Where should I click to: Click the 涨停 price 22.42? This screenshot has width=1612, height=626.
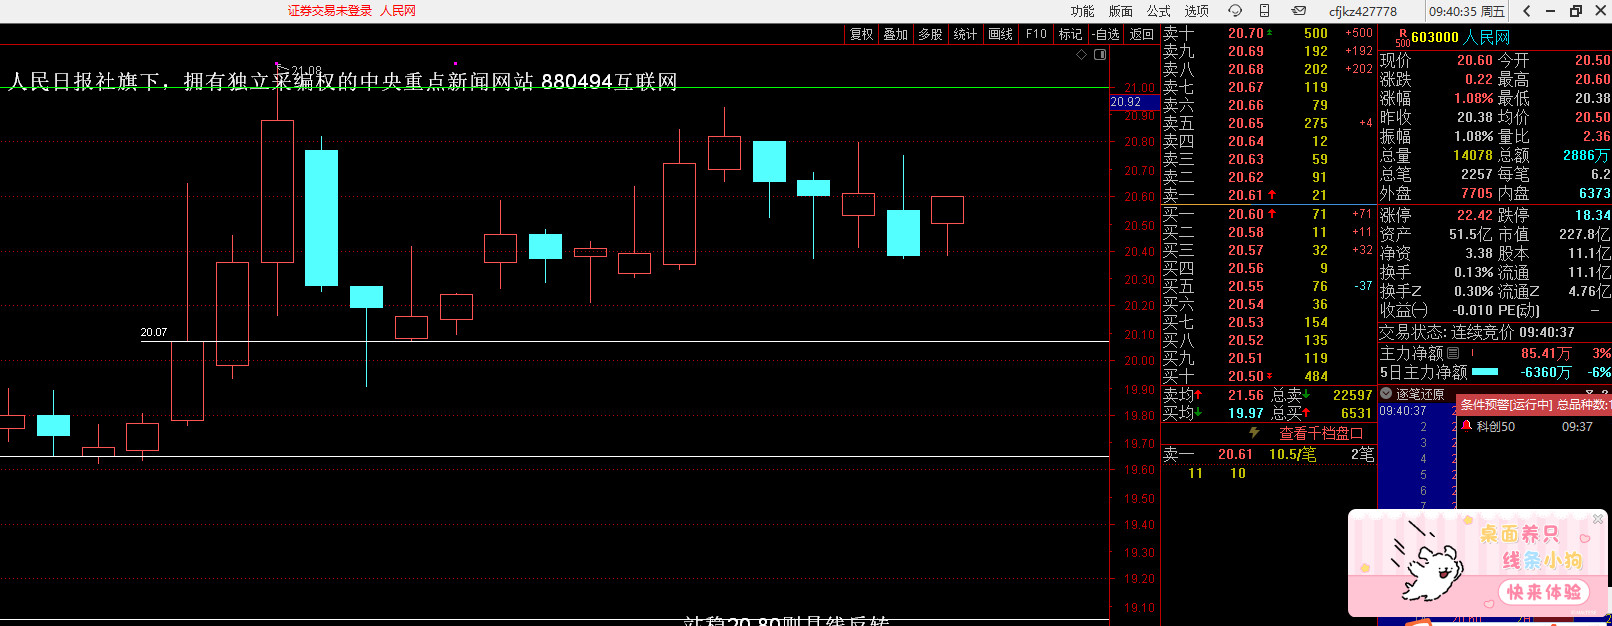[x=1475, y=215]
